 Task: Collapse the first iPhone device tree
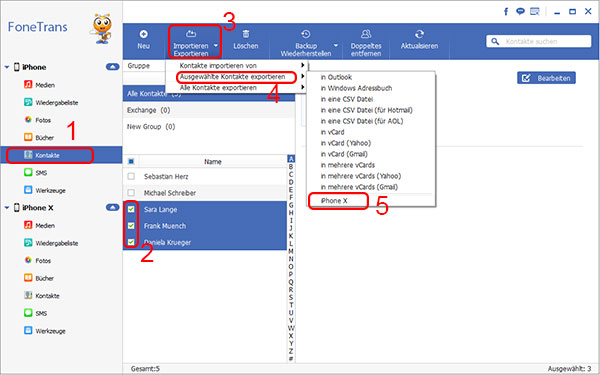click(x=7, y=67)
